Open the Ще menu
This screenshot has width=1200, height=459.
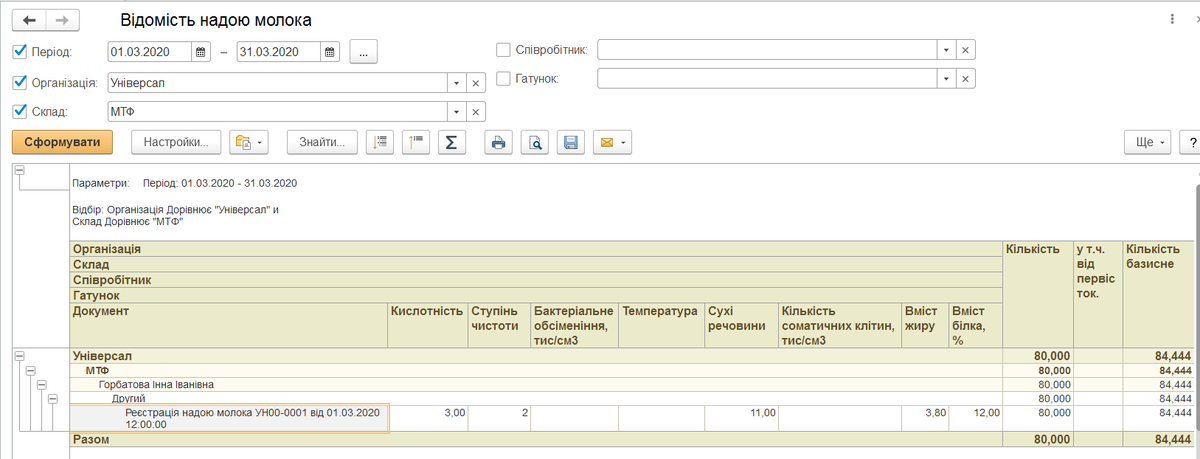click(1149, 143)
